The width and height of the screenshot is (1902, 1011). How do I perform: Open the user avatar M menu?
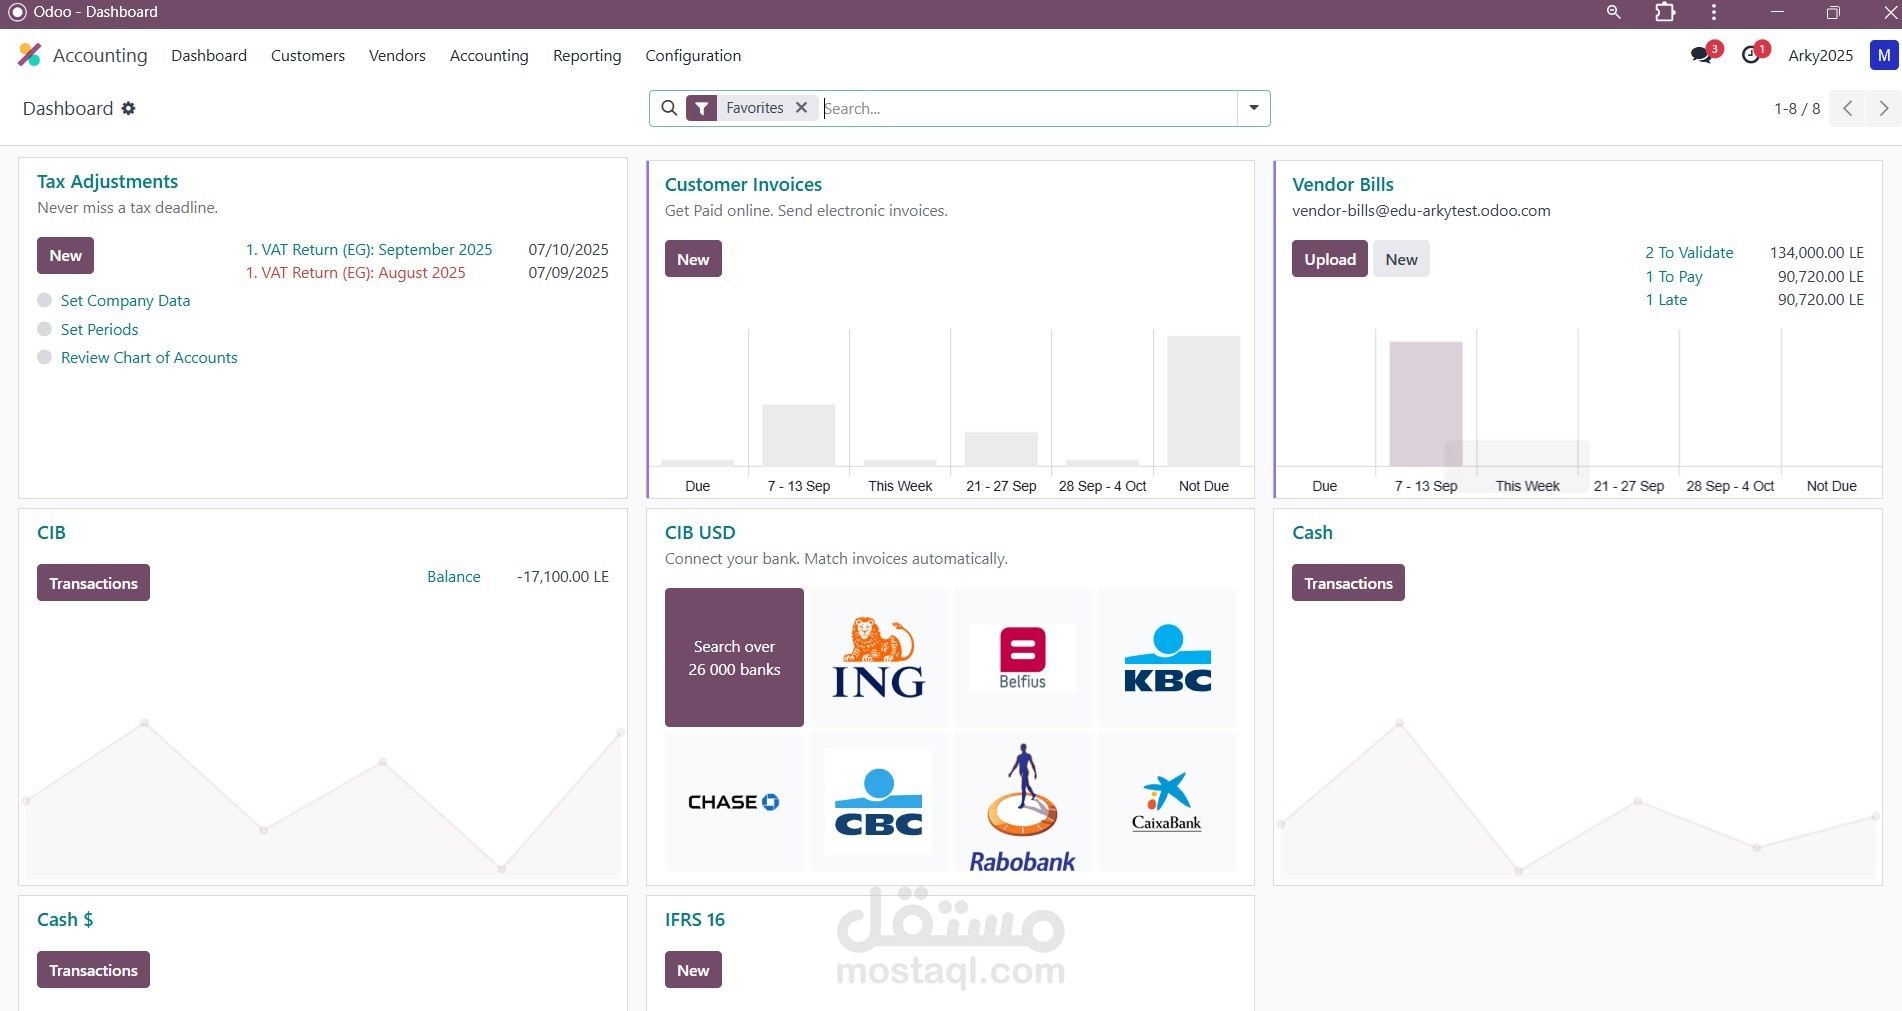pos(1883,55)
